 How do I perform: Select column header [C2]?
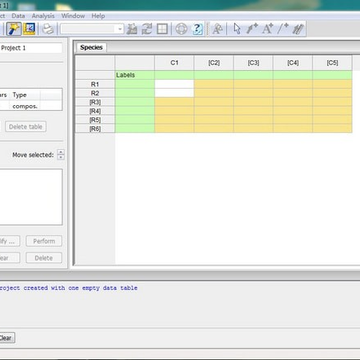pyautogui.click(x=214, y=63)
